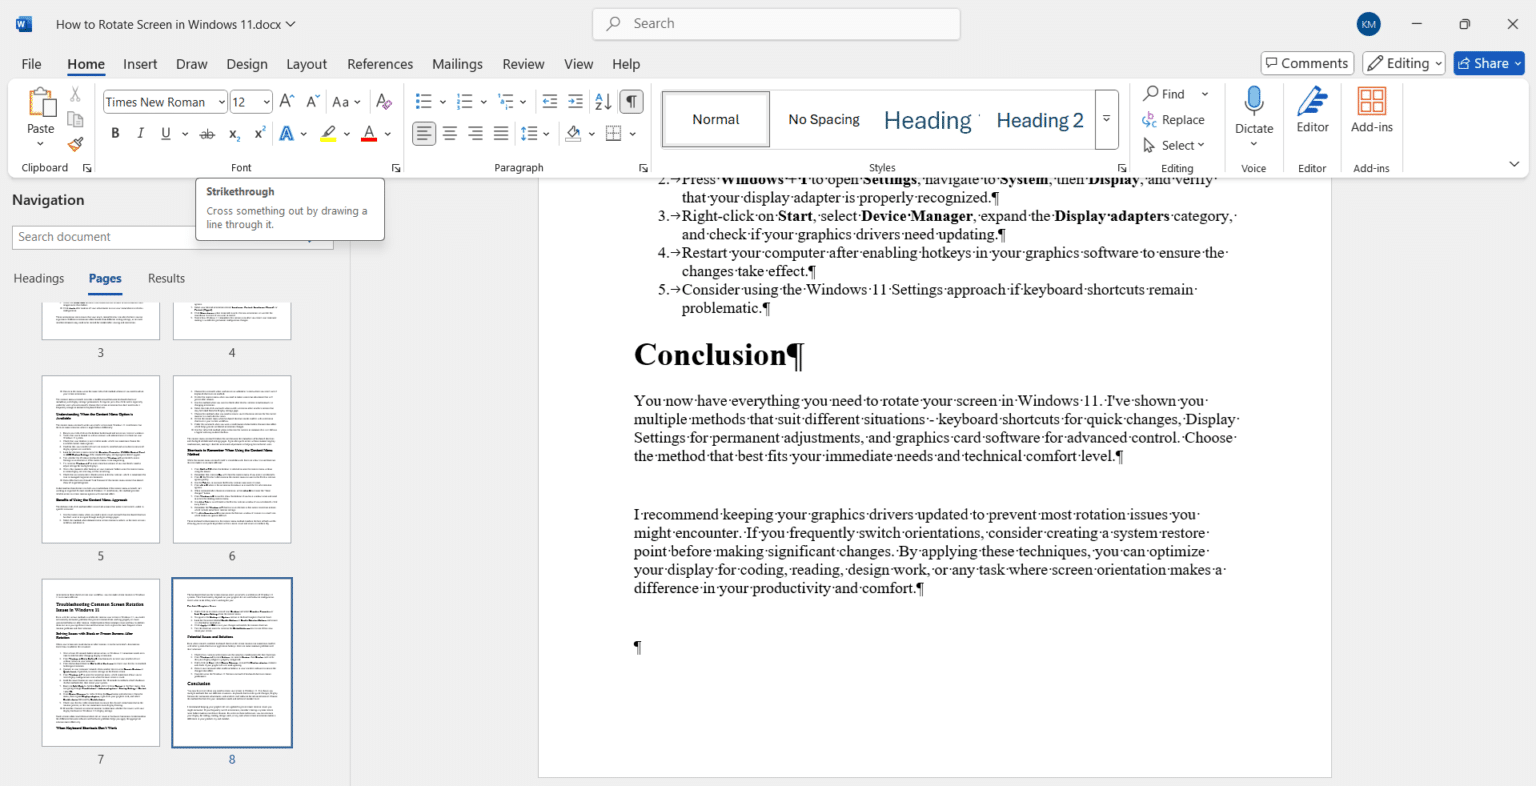Toggle italic formatting
The image size is (1536, 786).
[140, 133]
